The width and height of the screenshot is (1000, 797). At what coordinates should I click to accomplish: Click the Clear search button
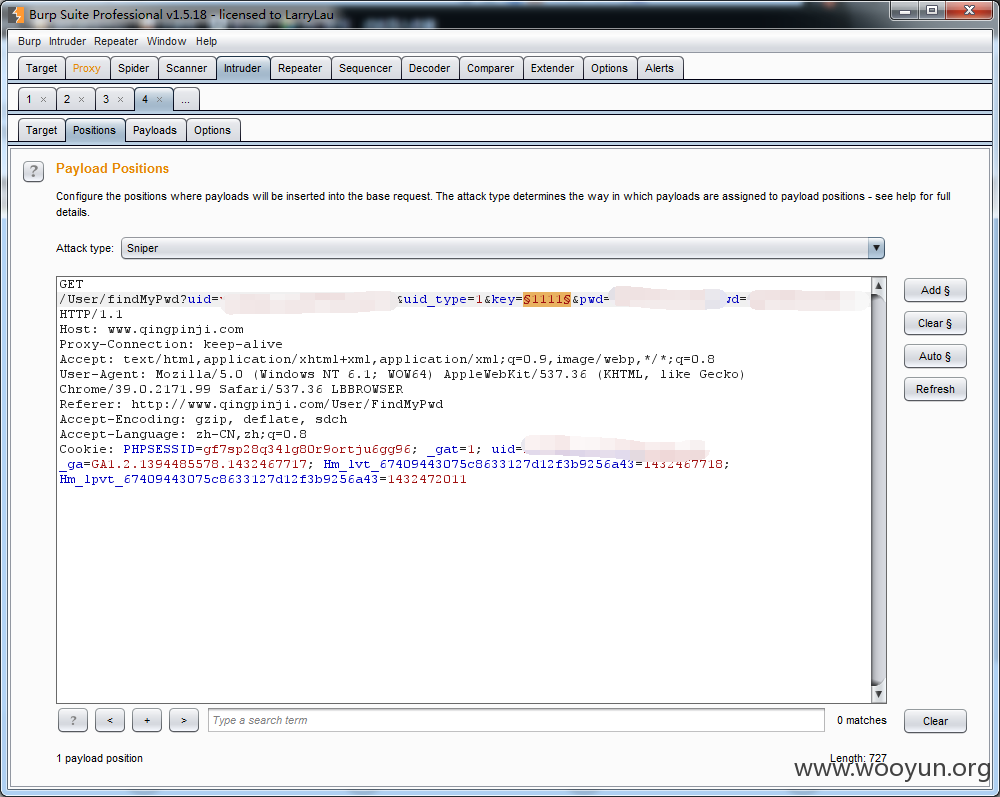935,721
